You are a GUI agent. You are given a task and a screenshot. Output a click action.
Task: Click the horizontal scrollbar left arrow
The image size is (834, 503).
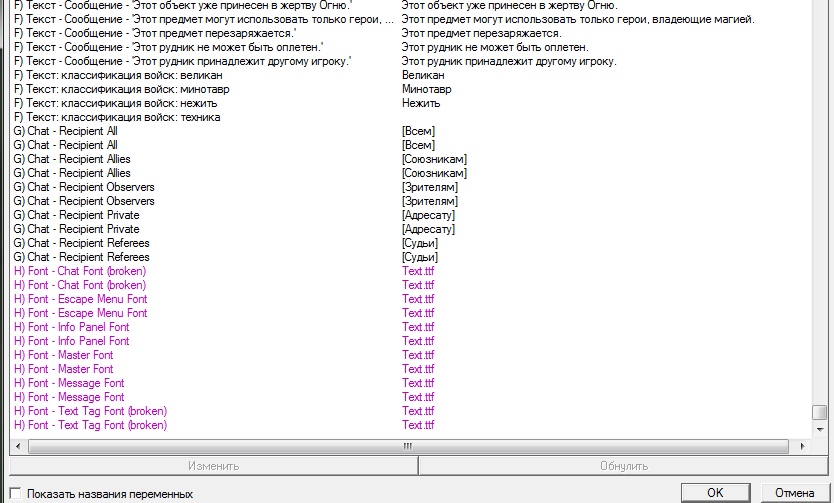18,446
